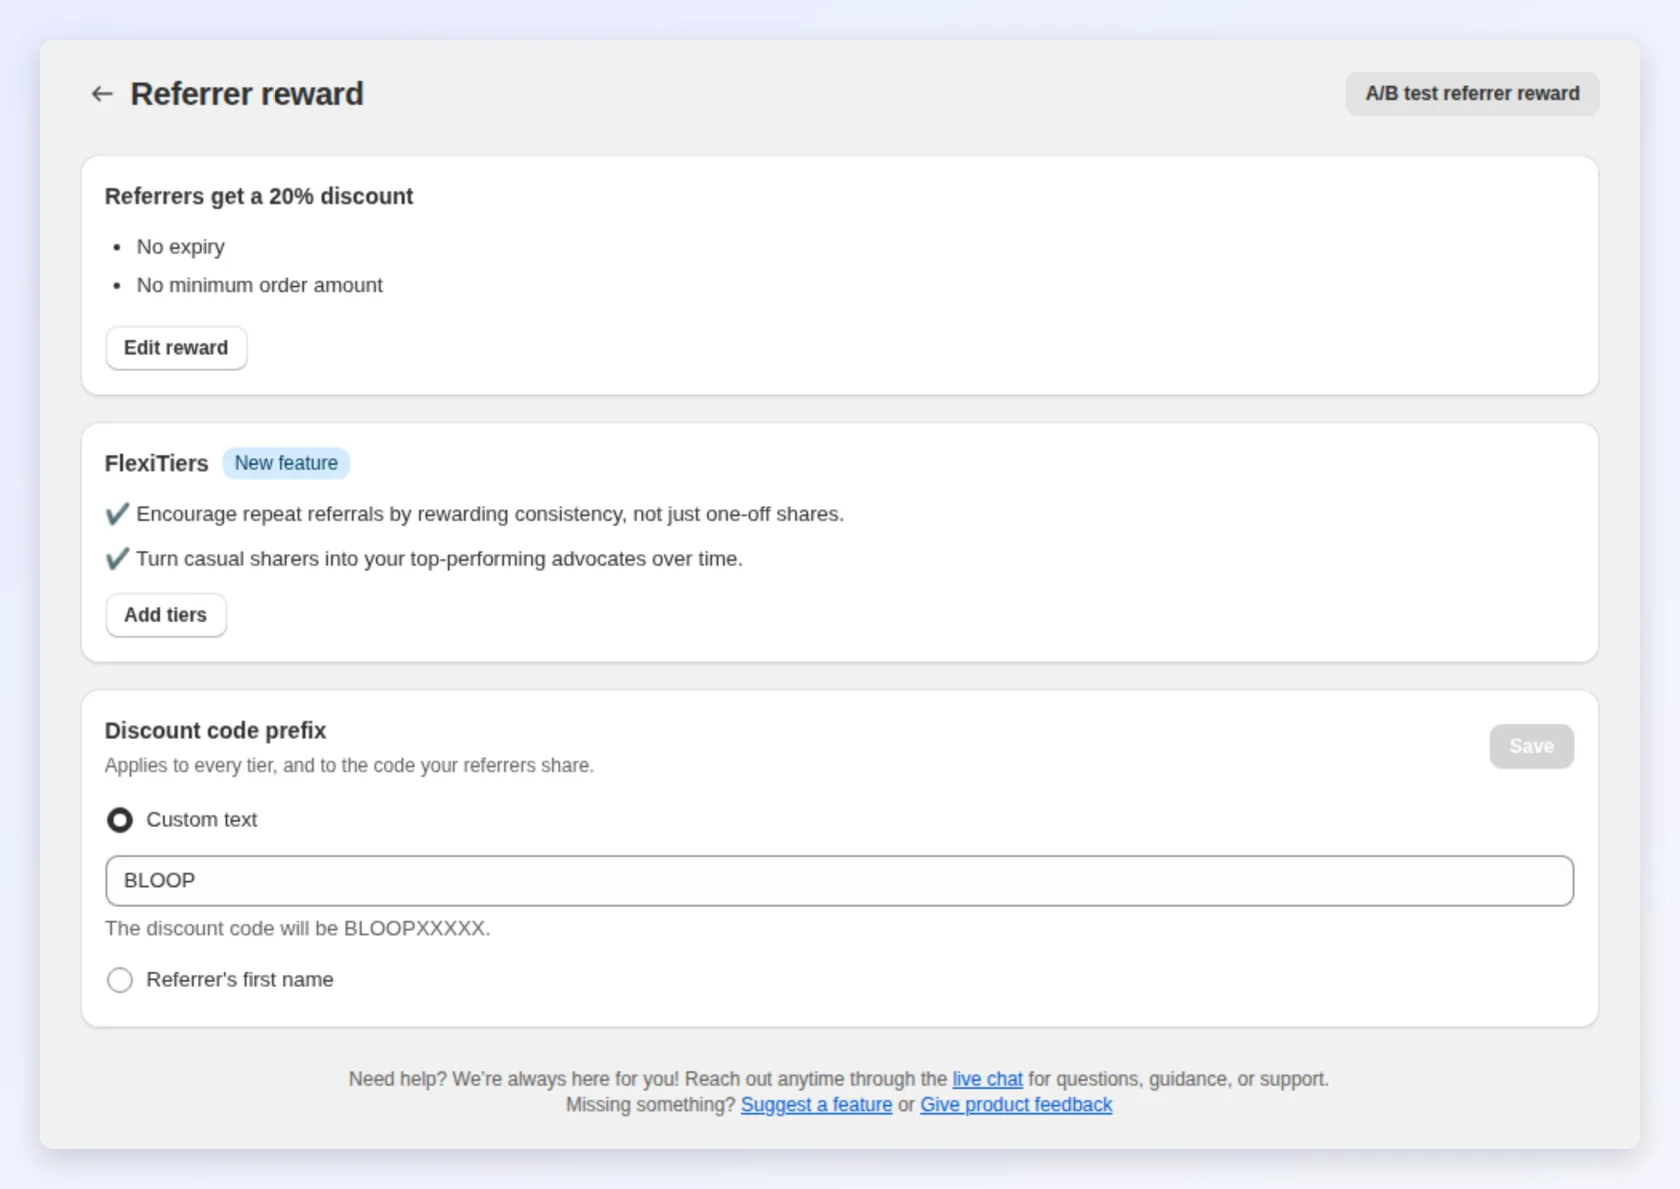Open A/B test referrer reward
The width and height of the screenshot is (1680, 1189).
pyautogui.click(x=1472, y=94)
